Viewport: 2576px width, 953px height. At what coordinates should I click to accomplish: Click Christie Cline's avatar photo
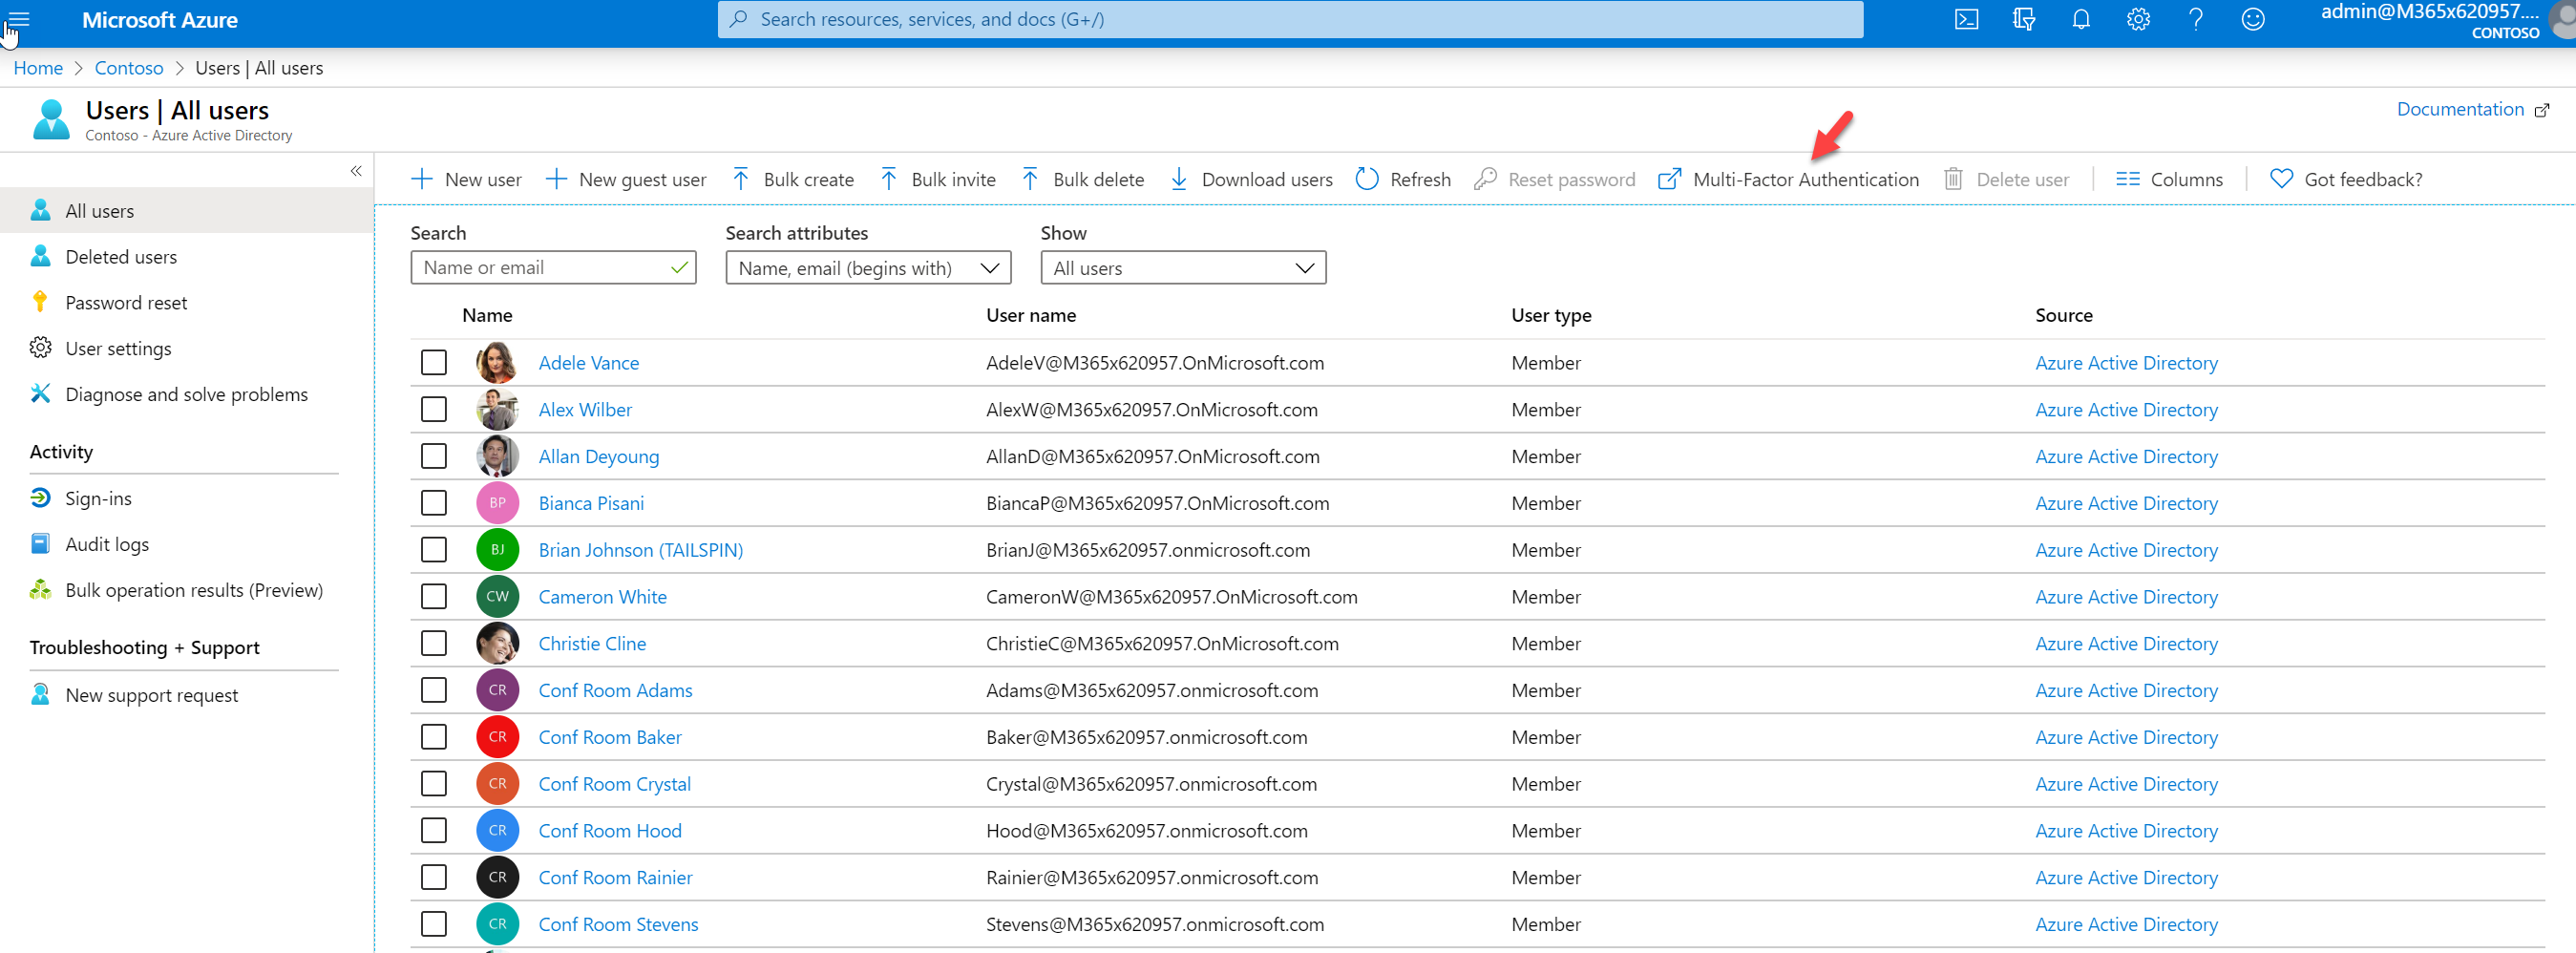click(x=497, y=643)
